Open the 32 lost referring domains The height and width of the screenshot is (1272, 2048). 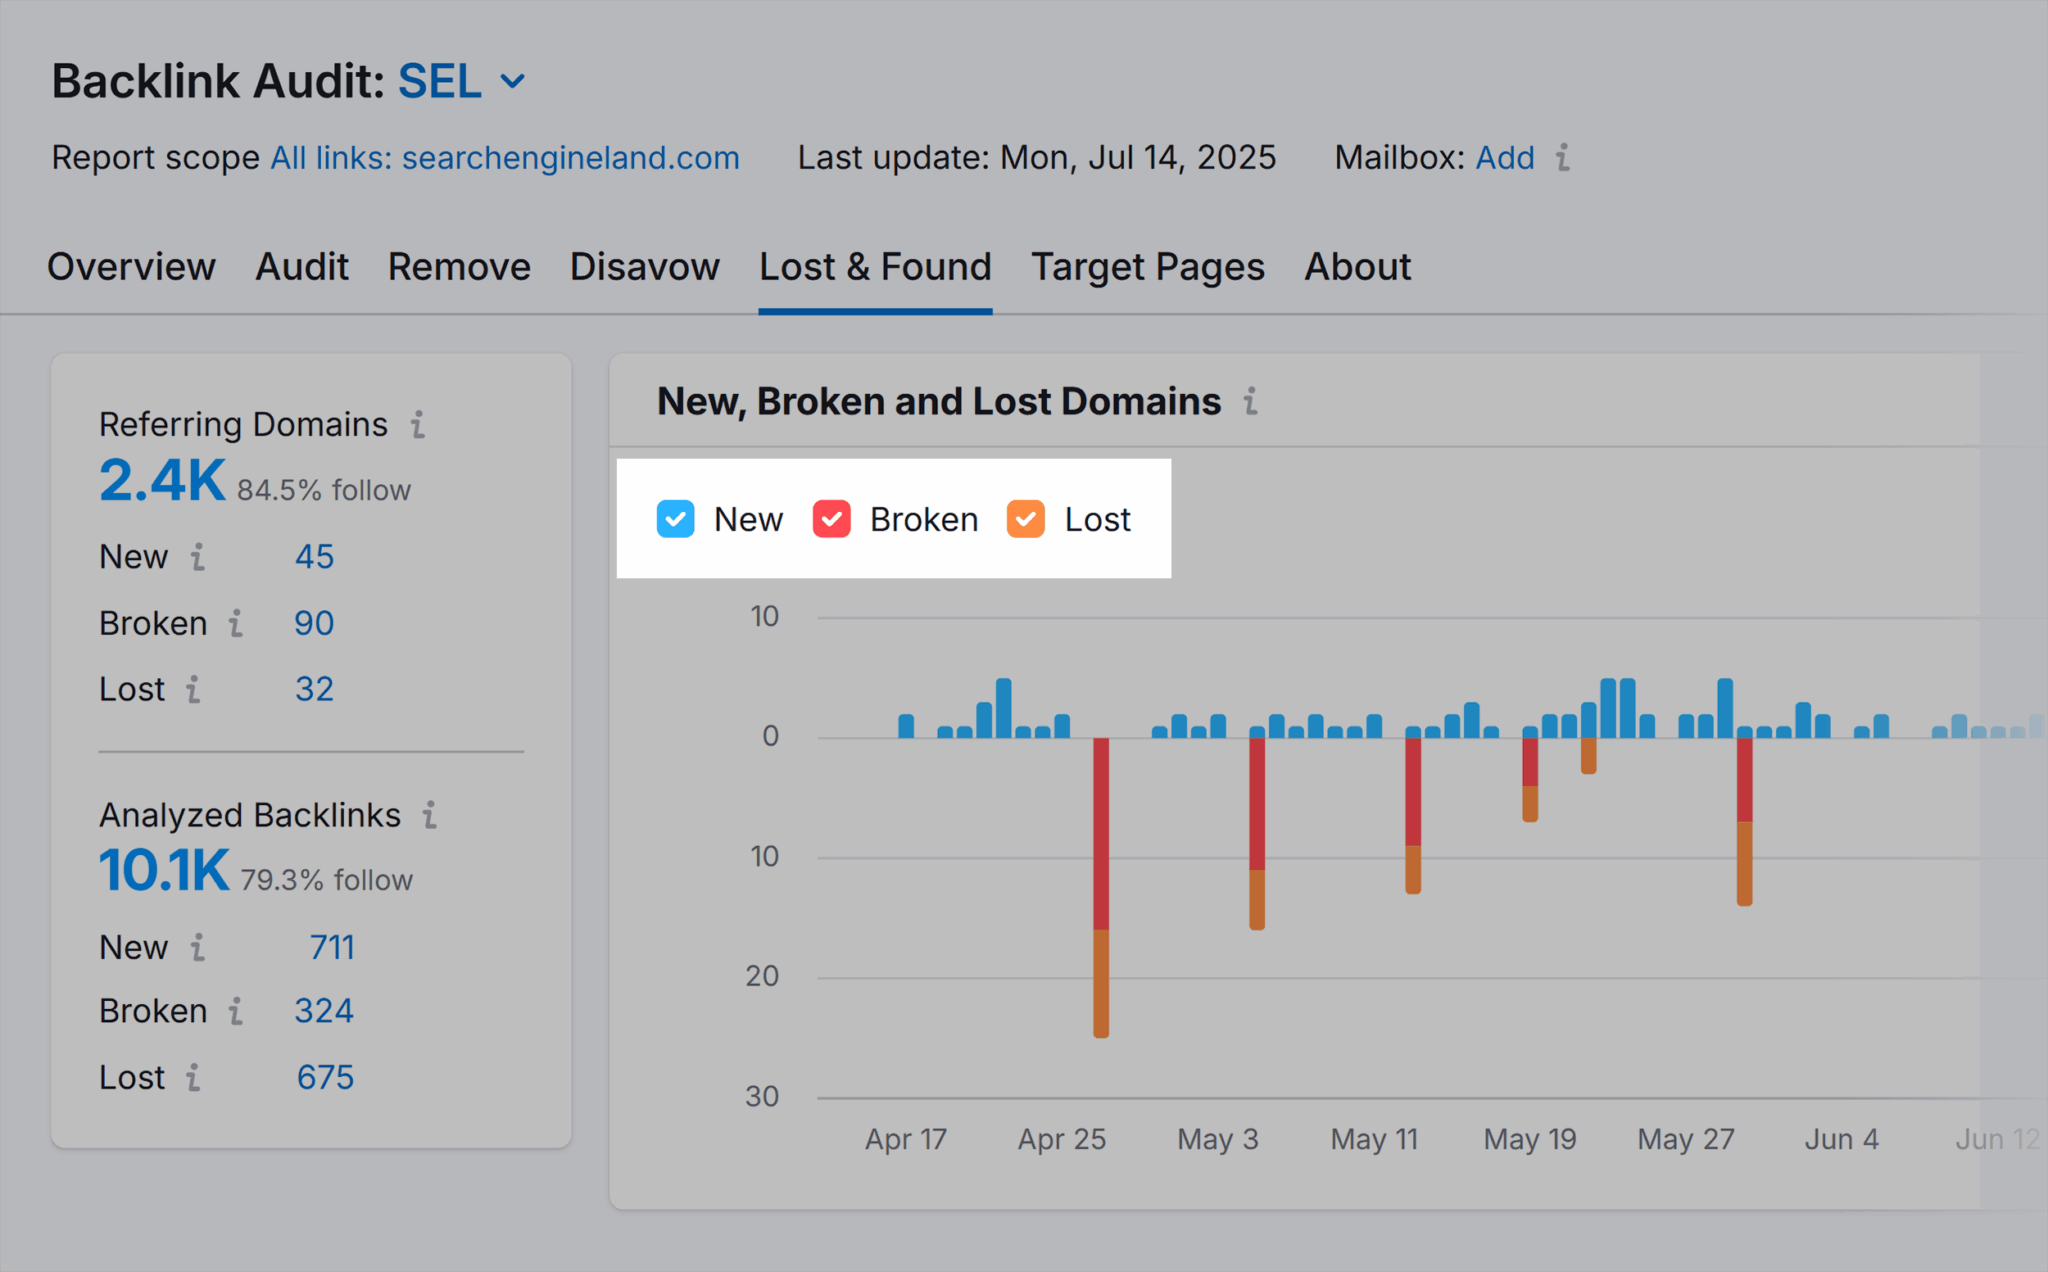pyautogui.click(x=314, y=690)
